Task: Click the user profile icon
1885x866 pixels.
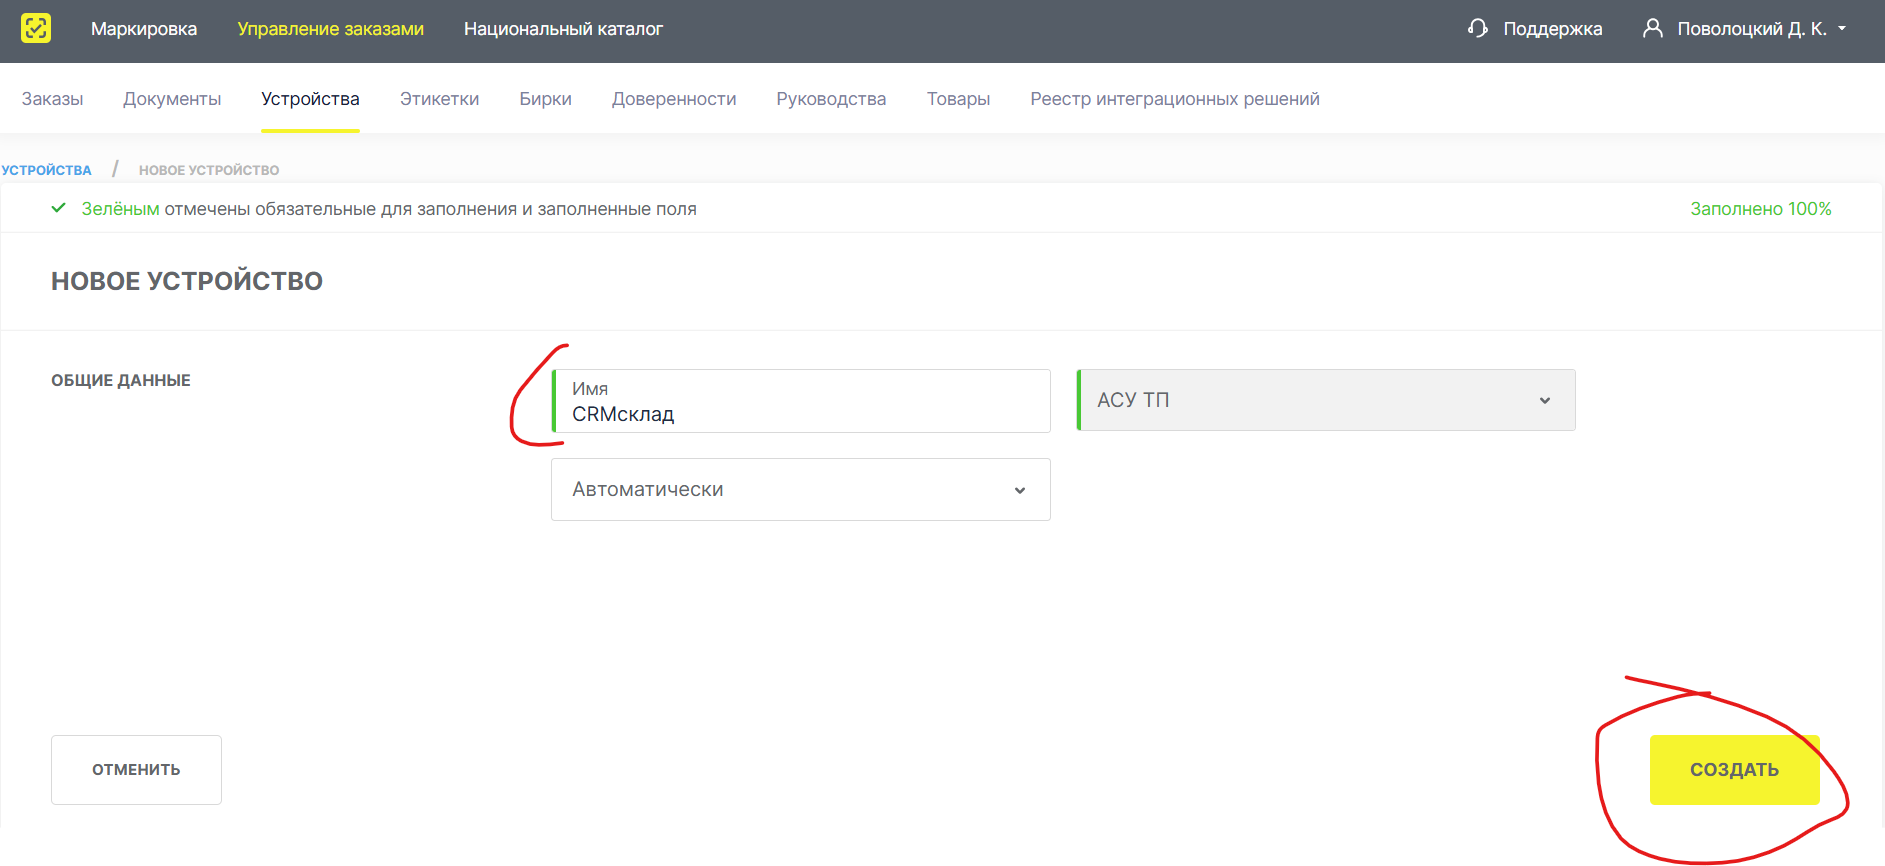Action: pos(1652,28)
